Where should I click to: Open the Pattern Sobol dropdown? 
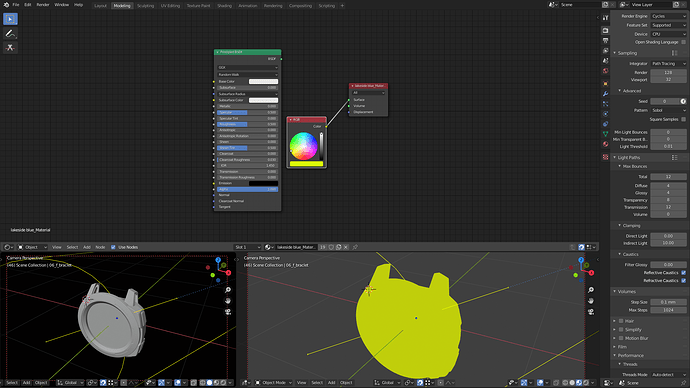[x=668, y=110]
